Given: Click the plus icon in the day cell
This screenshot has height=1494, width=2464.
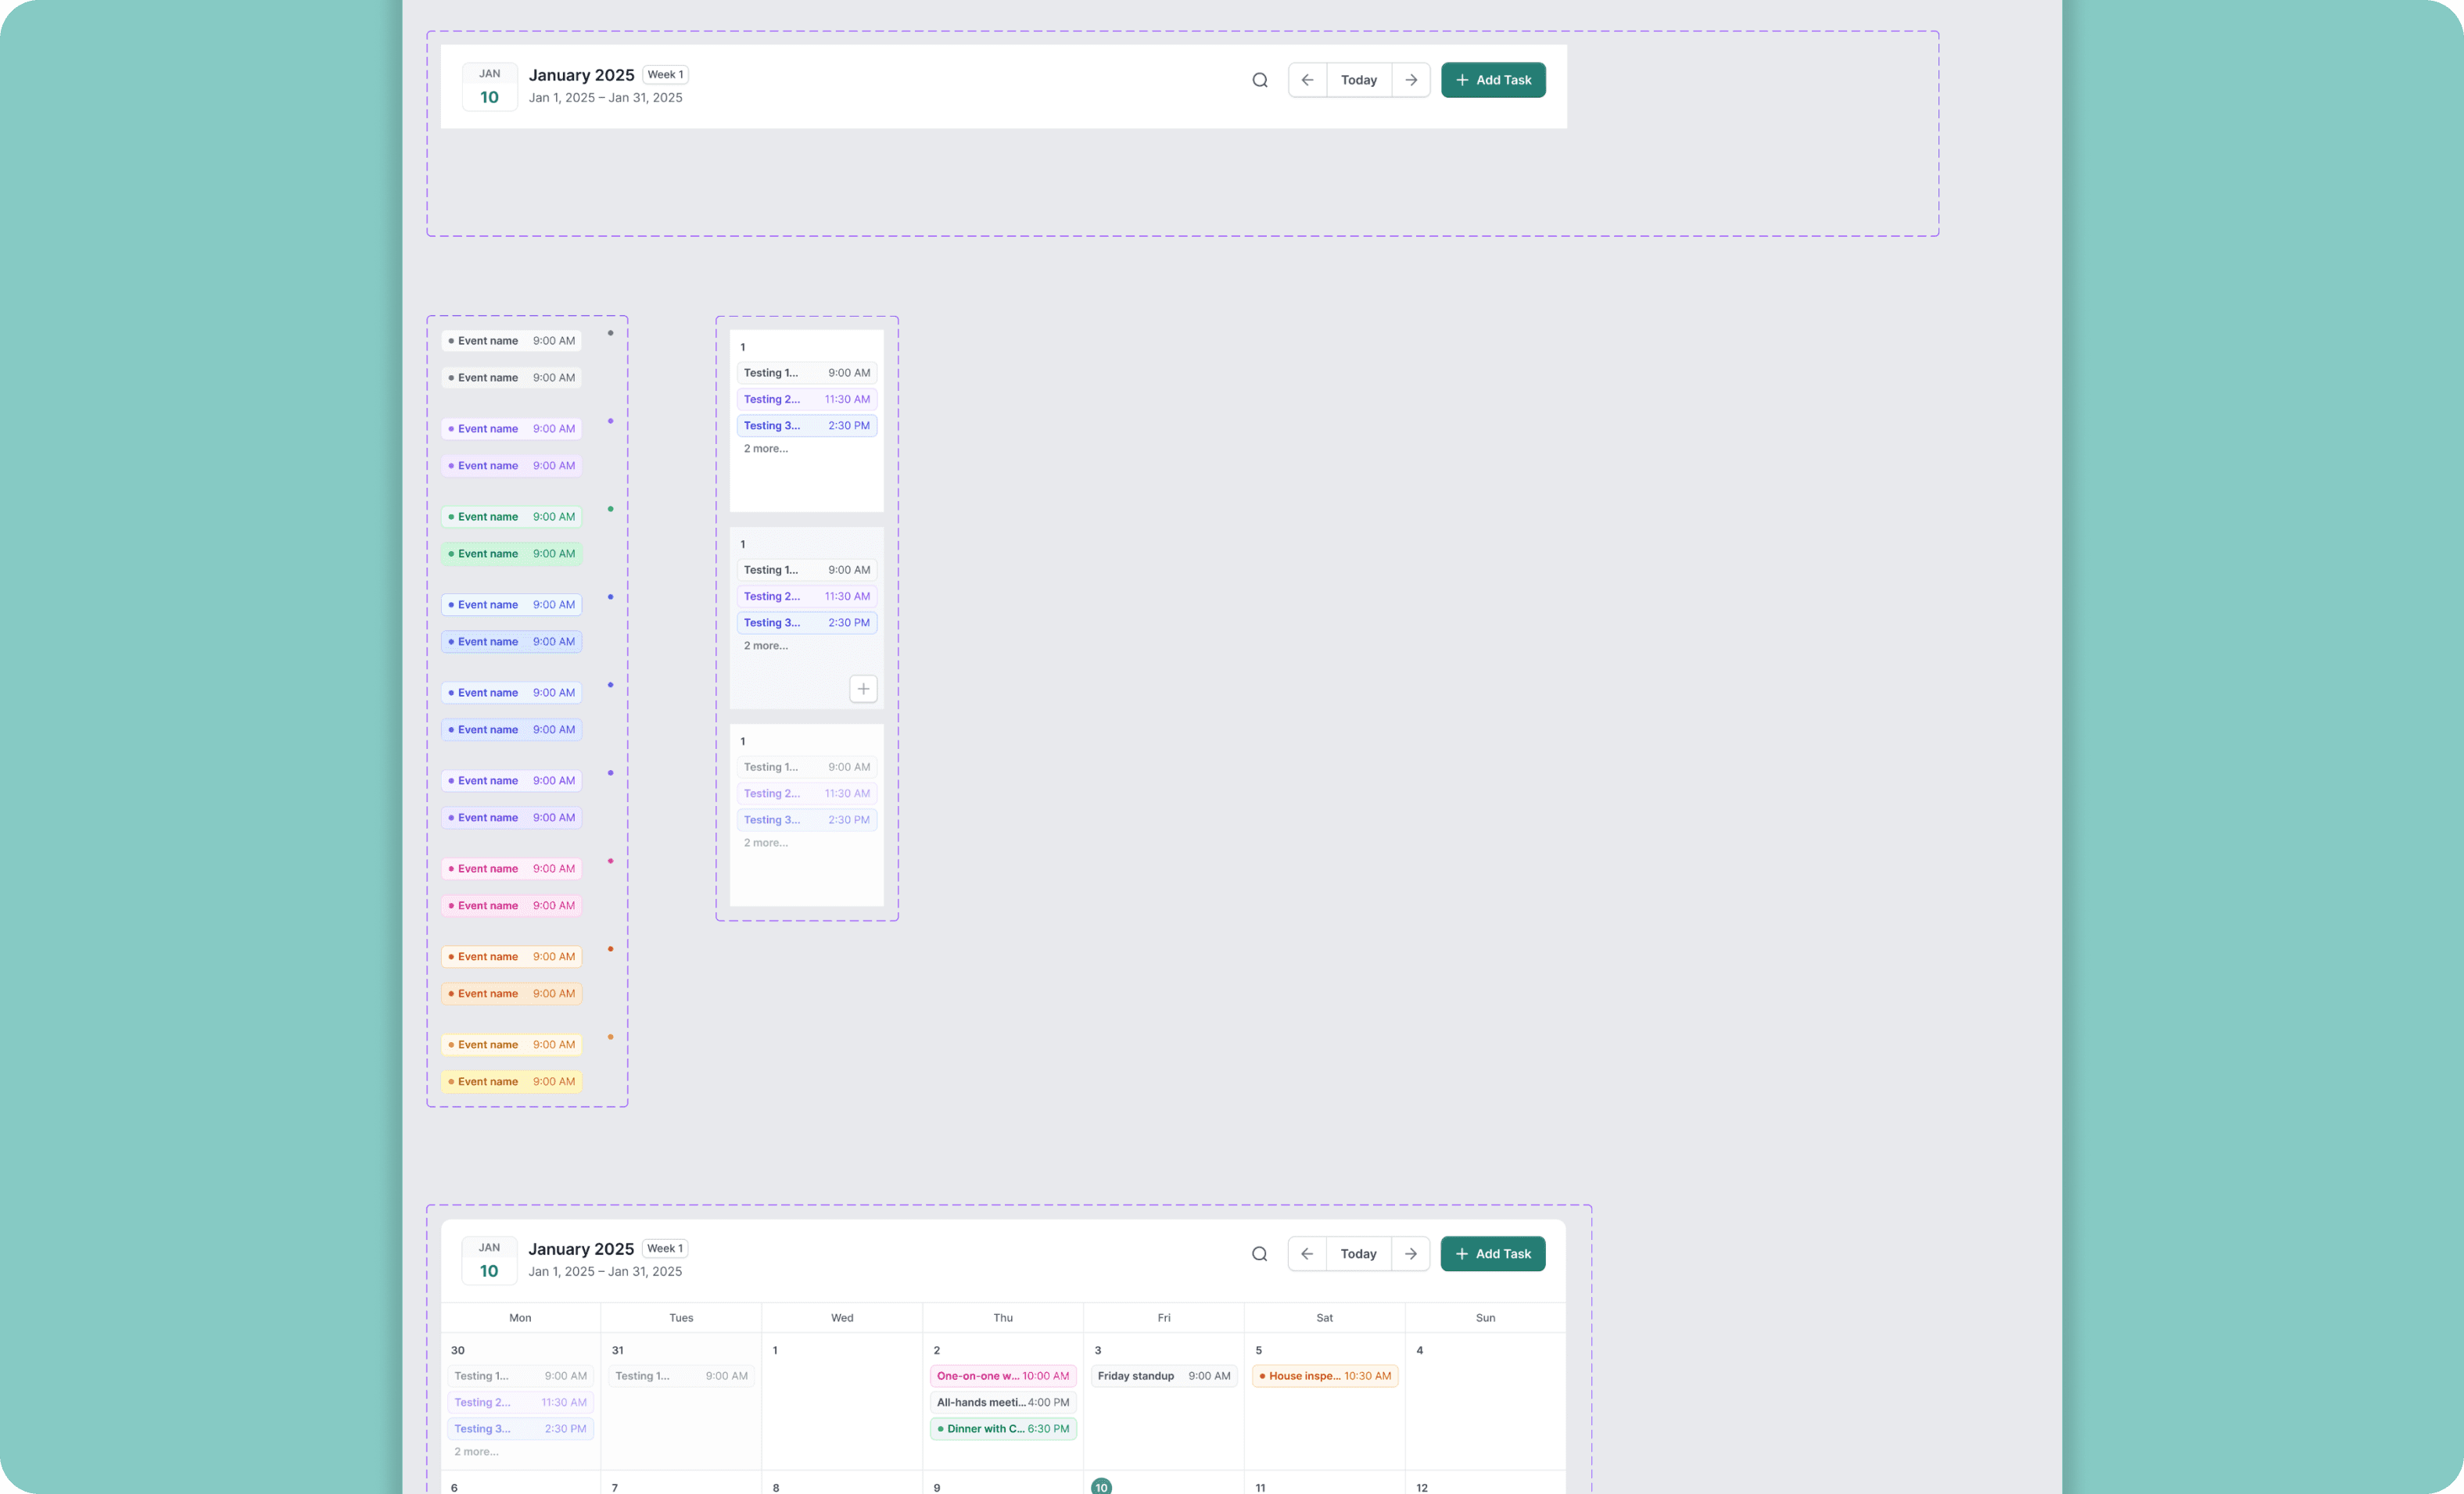Looking at the screenshot, I should coord(863,688).
